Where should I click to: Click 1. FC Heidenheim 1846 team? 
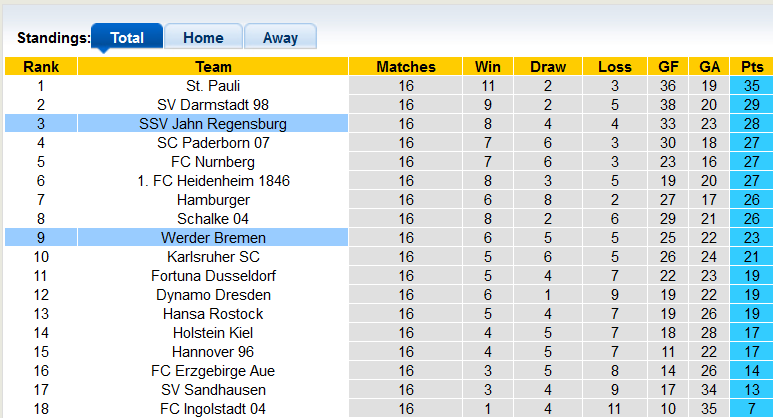pos(213,181)
